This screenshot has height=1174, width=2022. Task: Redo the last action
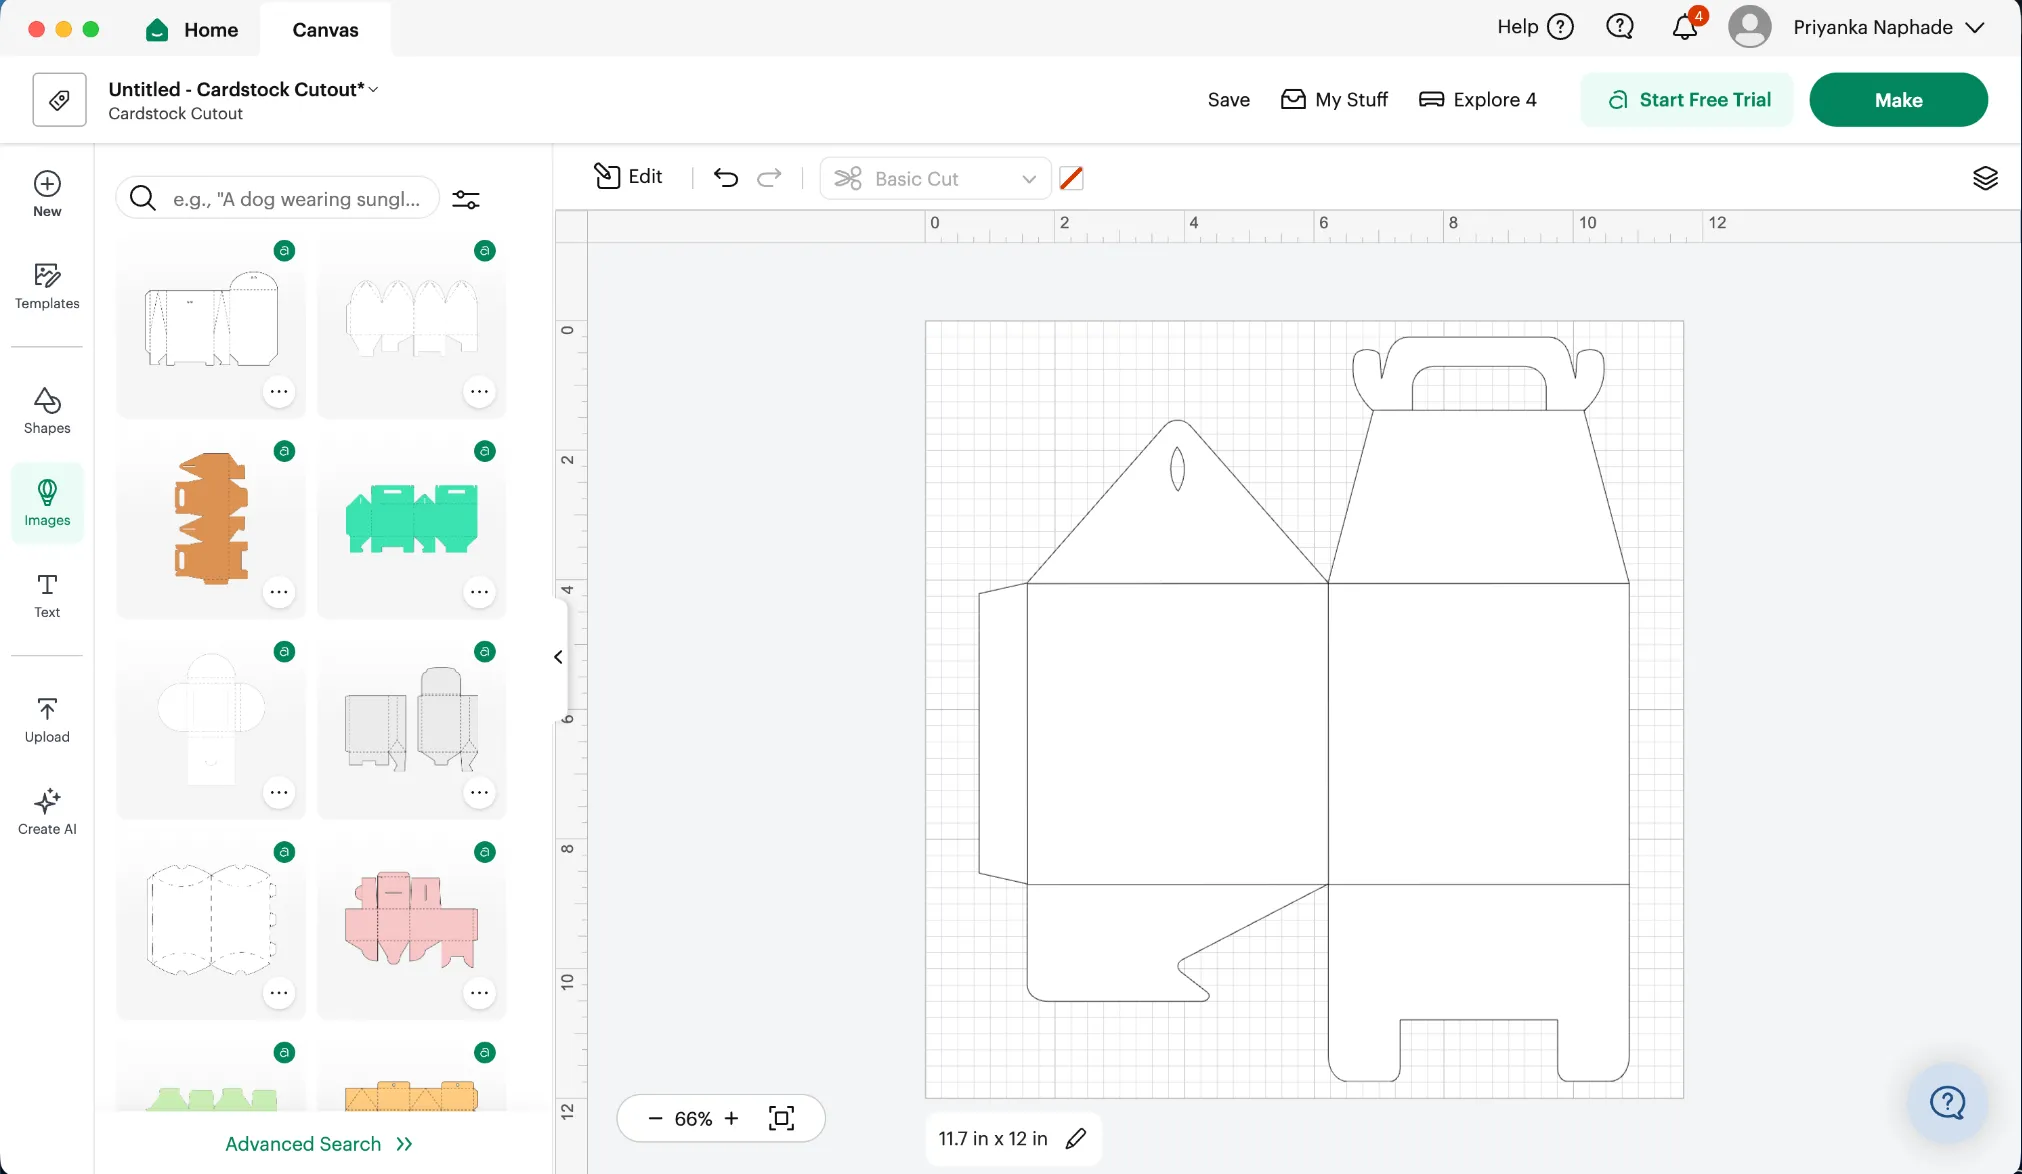coord(769,178)
